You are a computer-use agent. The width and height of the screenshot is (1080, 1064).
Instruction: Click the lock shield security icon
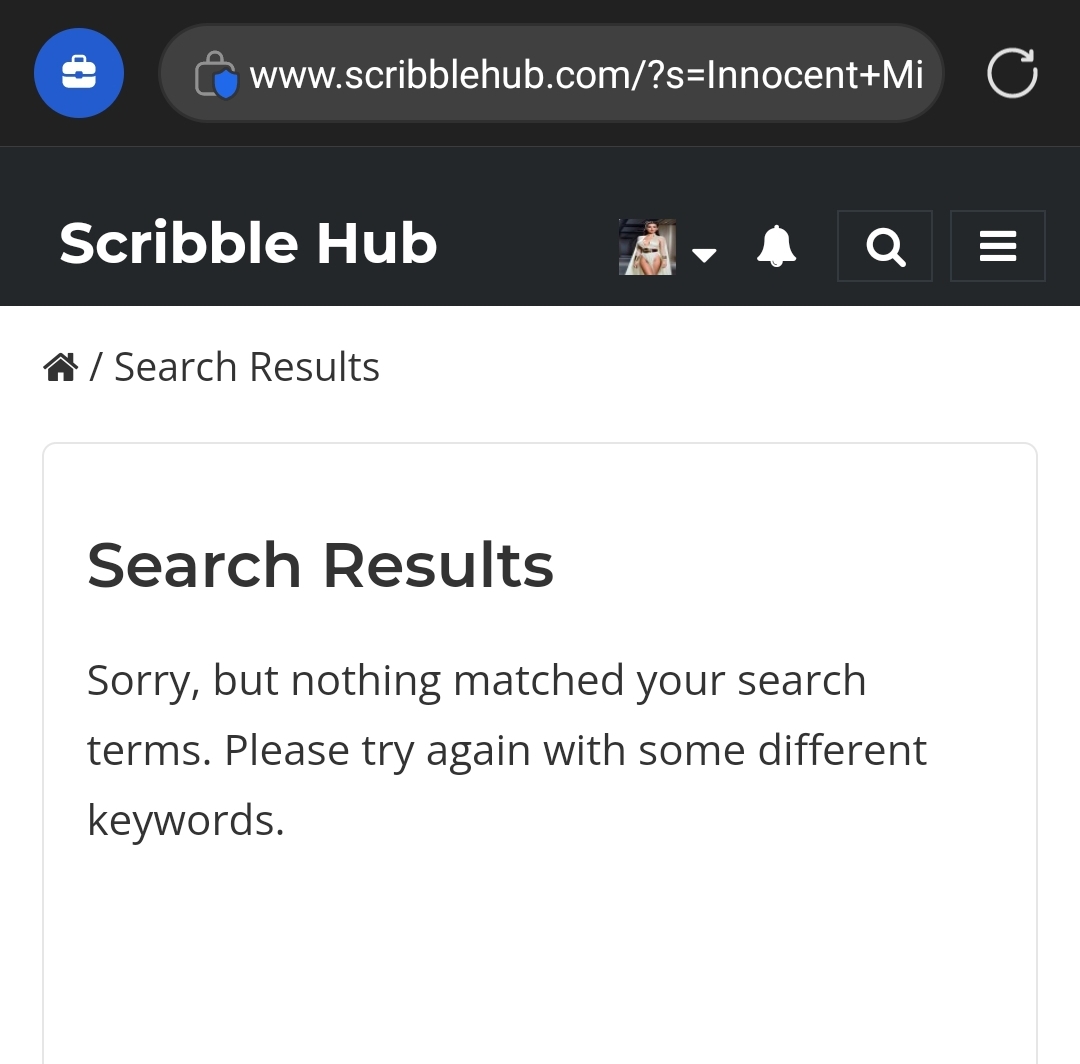(x=216, y=75)
